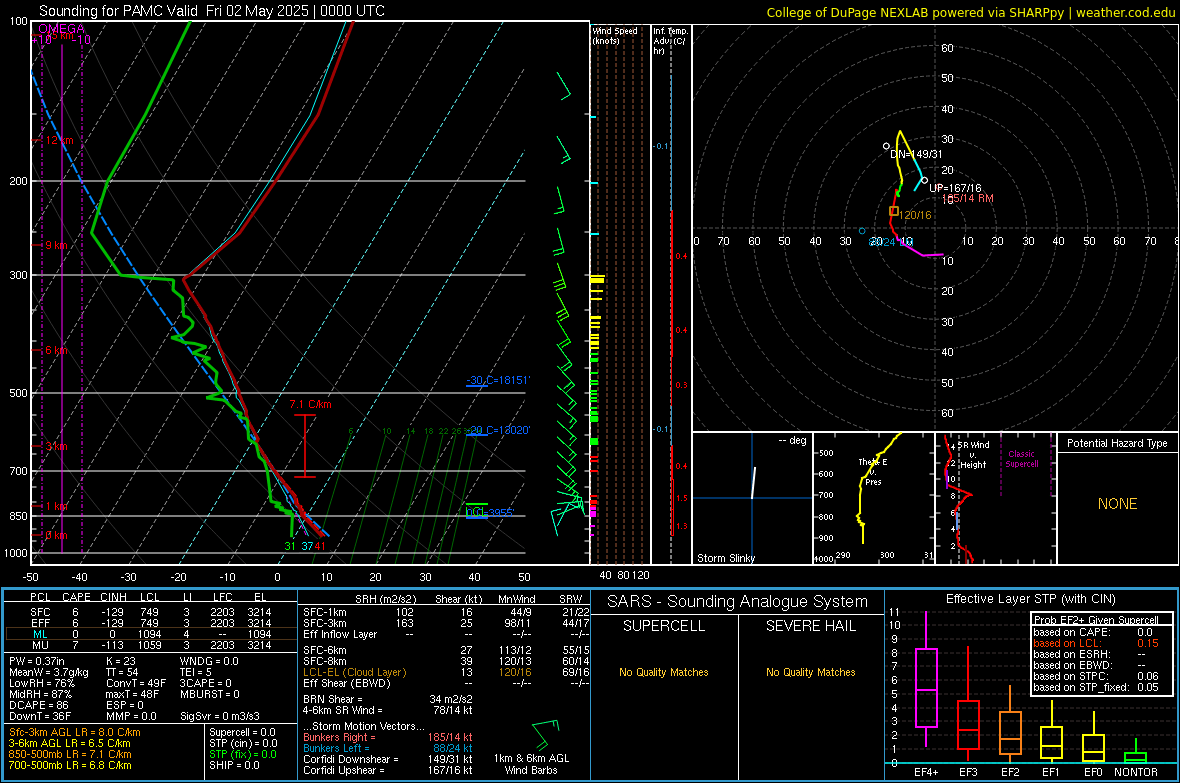Click the Bunkers Left = 88/24 kt line
1180x783 pixels.
coord(388,748)
